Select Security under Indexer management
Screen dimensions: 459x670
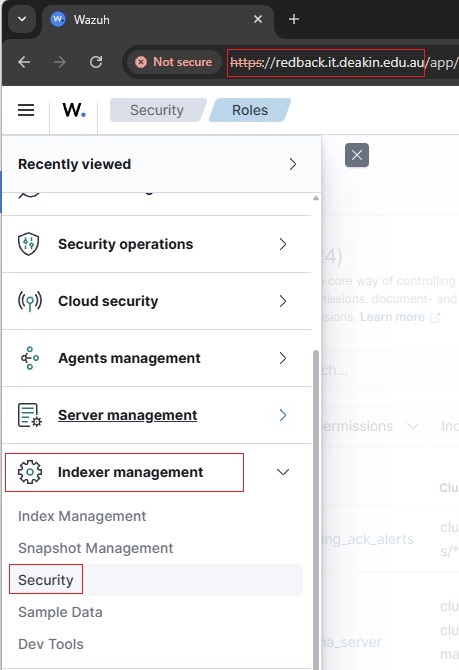pyautogui.click(x=46, y=580)
